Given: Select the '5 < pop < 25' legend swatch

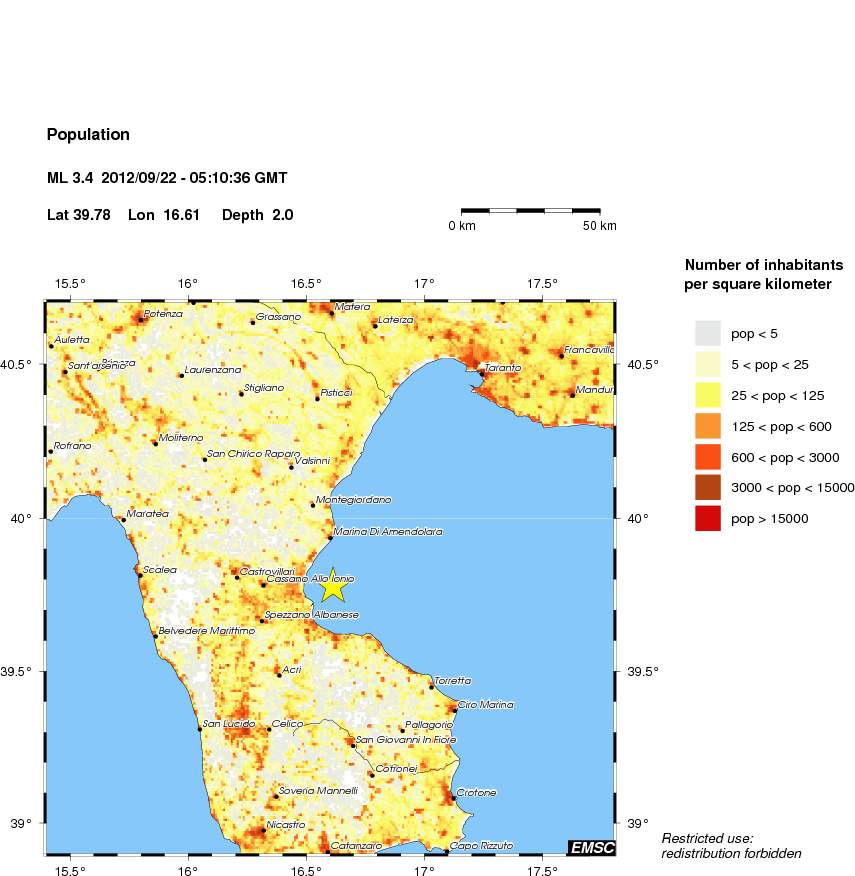Looking at the screenshot, I should click(x=708, y=364).
